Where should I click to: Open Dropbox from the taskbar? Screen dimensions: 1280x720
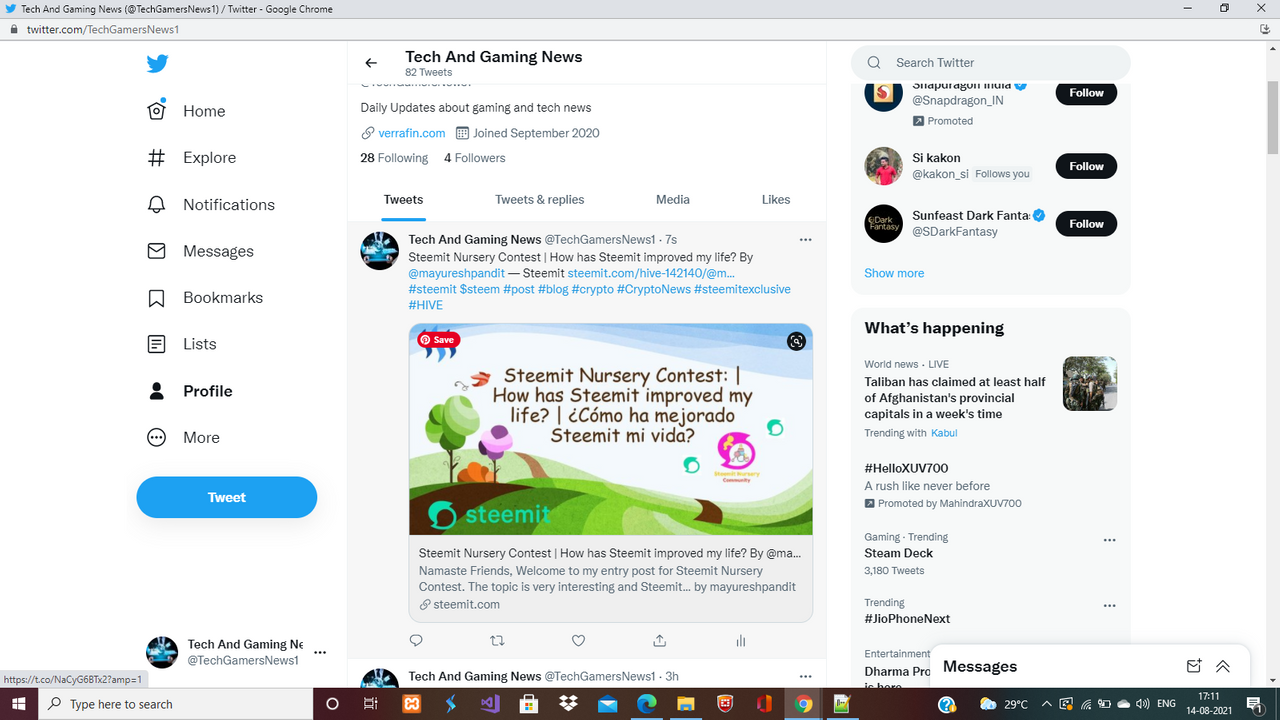[x=568, y=704]
